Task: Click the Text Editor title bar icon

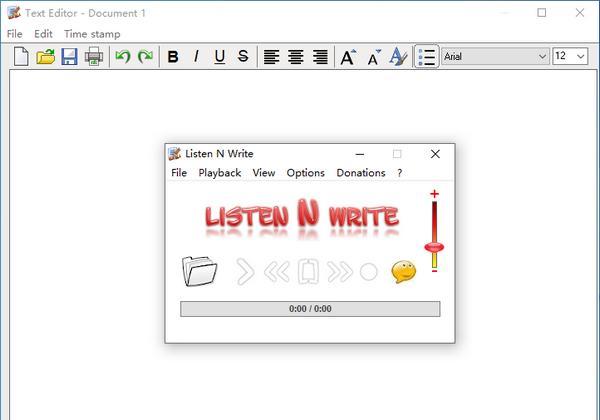Action: (14, 12)
